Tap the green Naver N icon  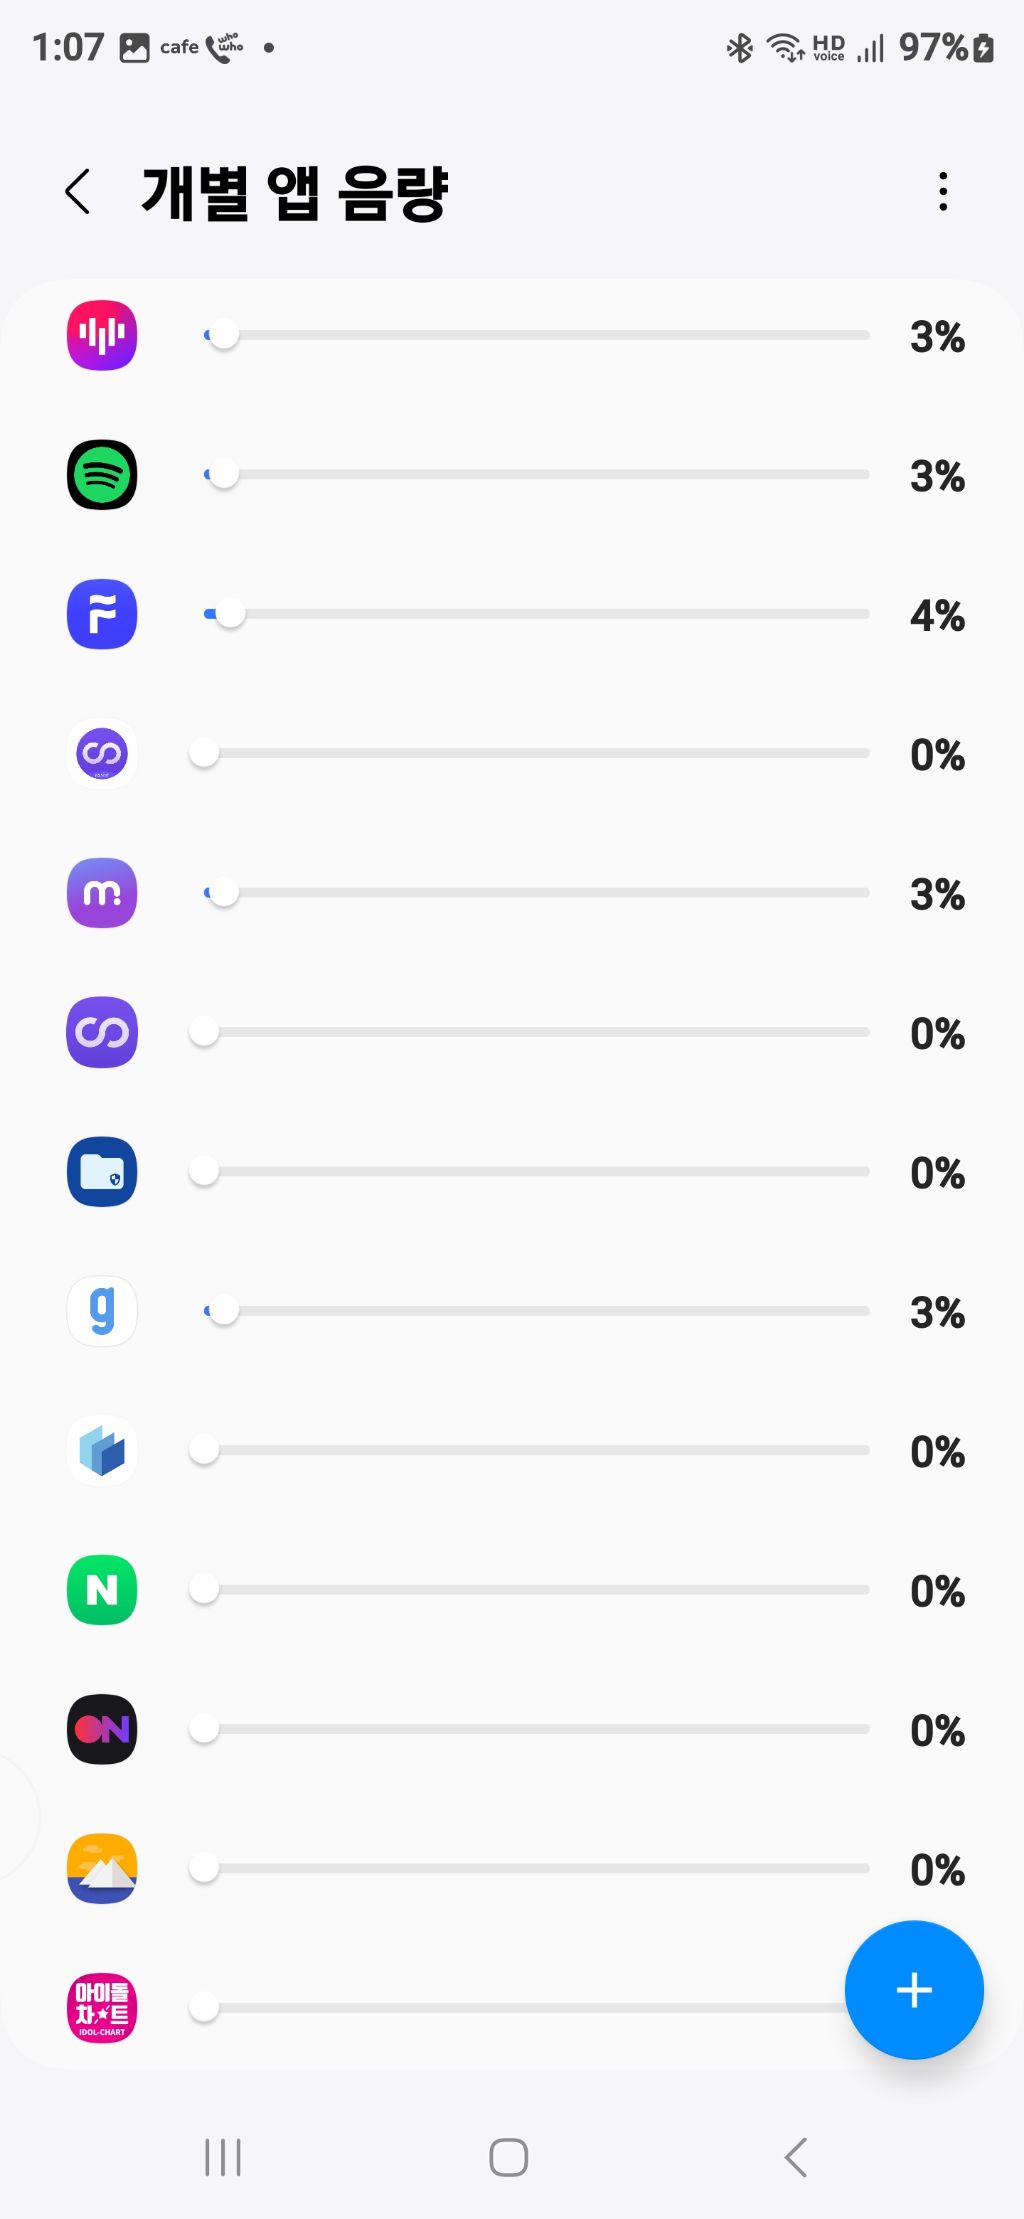[102, 1590]
